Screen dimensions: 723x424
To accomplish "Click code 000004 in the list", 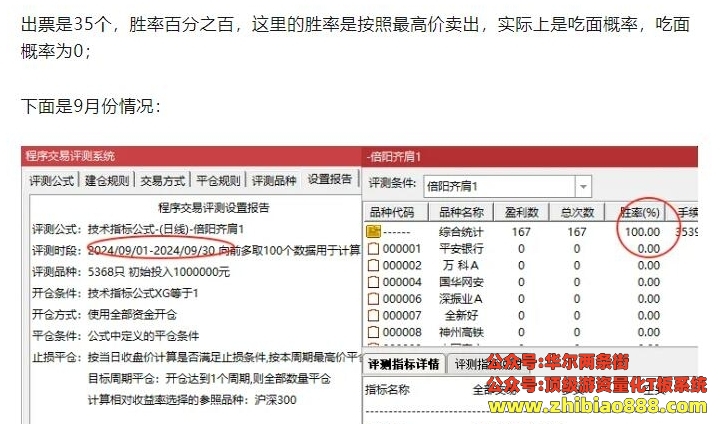I will [402, 282].
